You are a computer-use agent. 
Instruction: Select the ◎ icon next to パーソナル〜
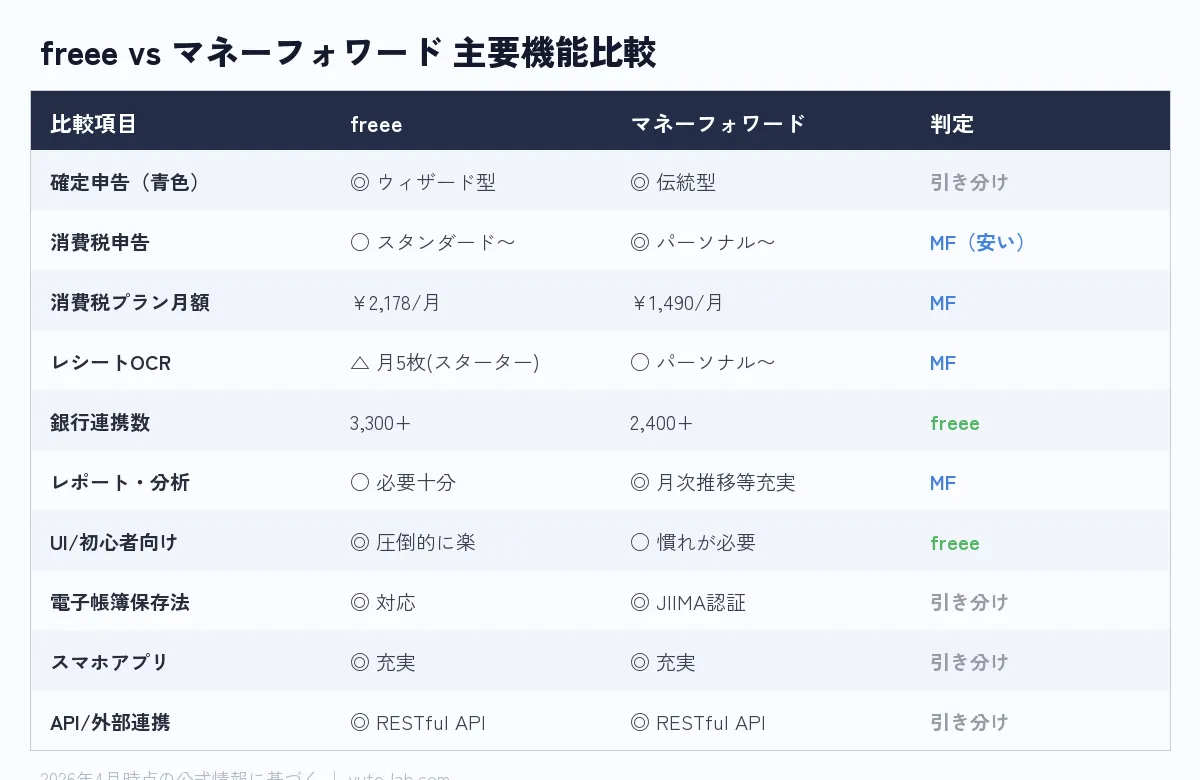click(638, 242)
